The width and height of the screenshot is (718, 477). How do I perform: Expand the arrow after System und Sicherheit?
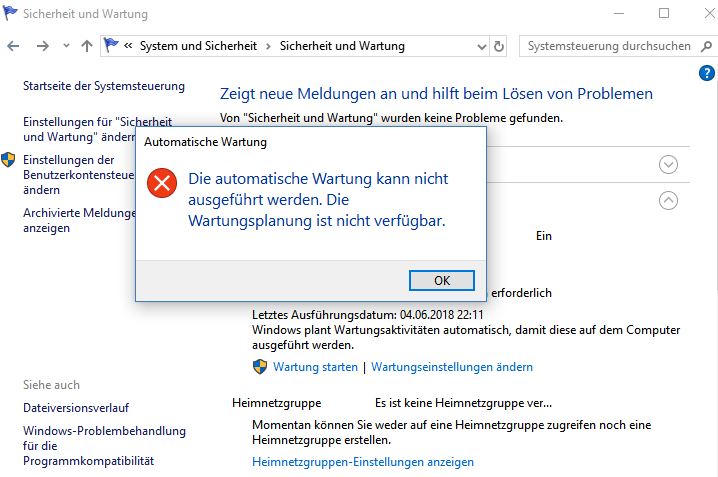(268, 46)
